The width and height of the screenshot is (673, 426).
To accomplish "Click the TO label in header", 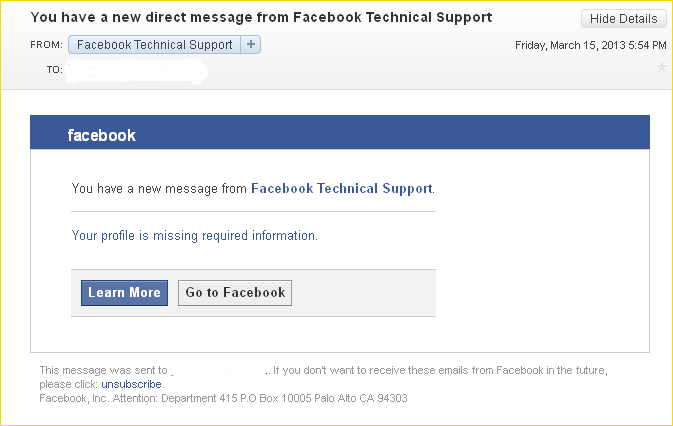I will point(55,69).
